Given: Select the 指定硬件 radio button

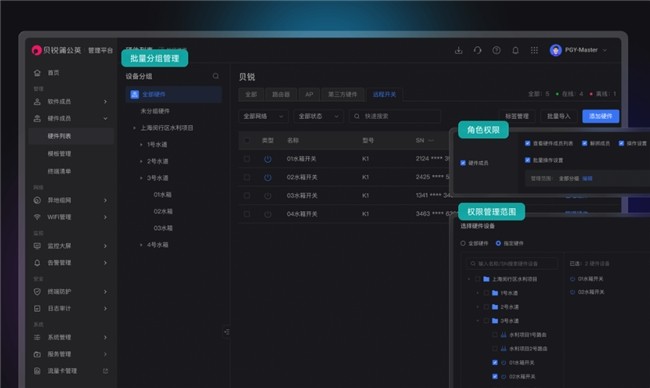Looking at the screenshot, I should [498, 243].
